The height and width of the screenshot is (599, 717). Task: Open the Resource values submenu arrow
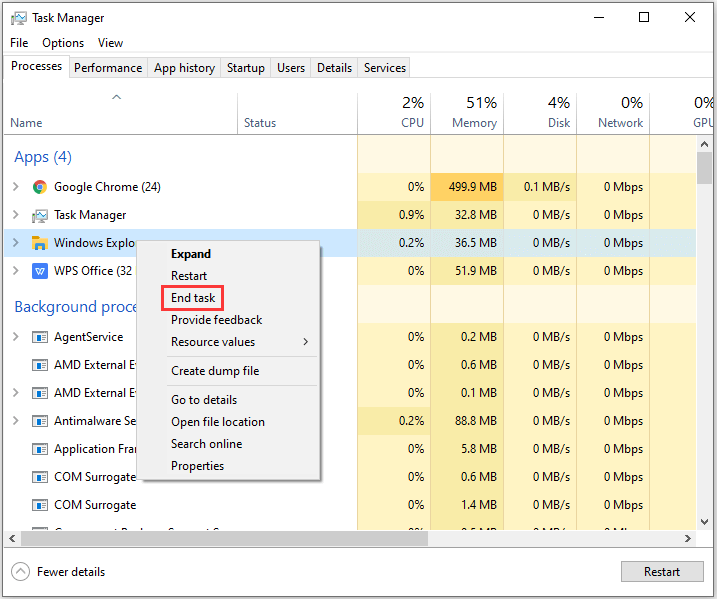(x=305, y=342)
